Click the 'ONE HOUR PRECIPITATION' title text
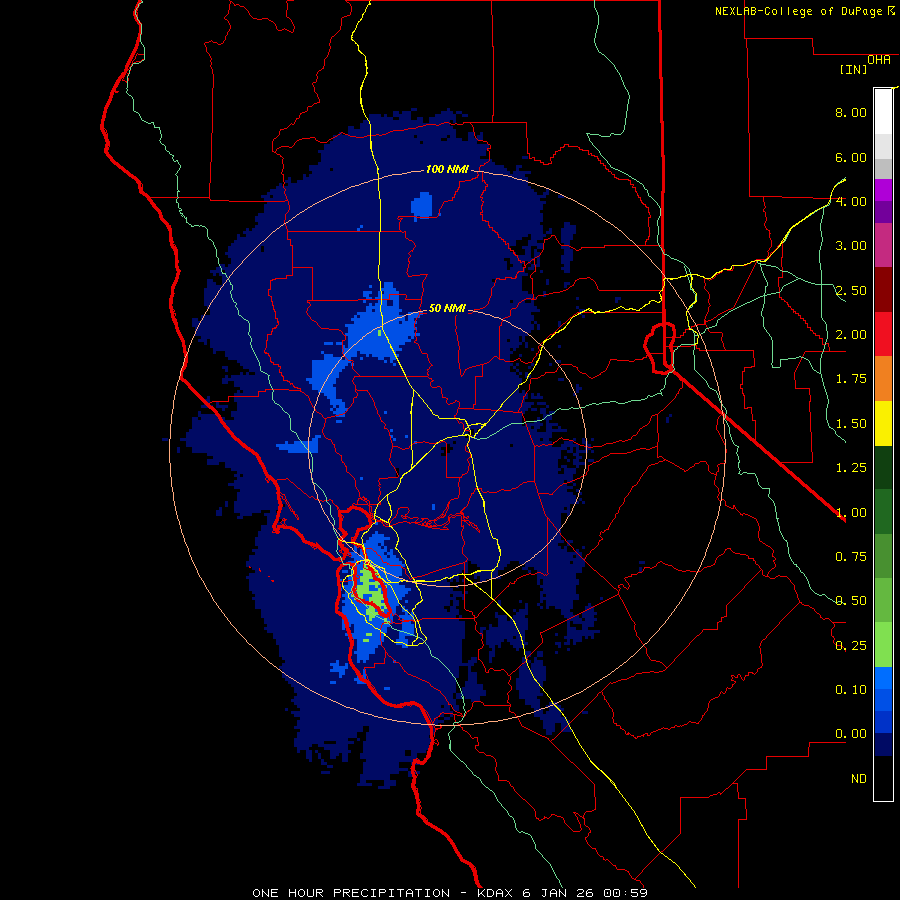900x900 pixels. point(351,893)
